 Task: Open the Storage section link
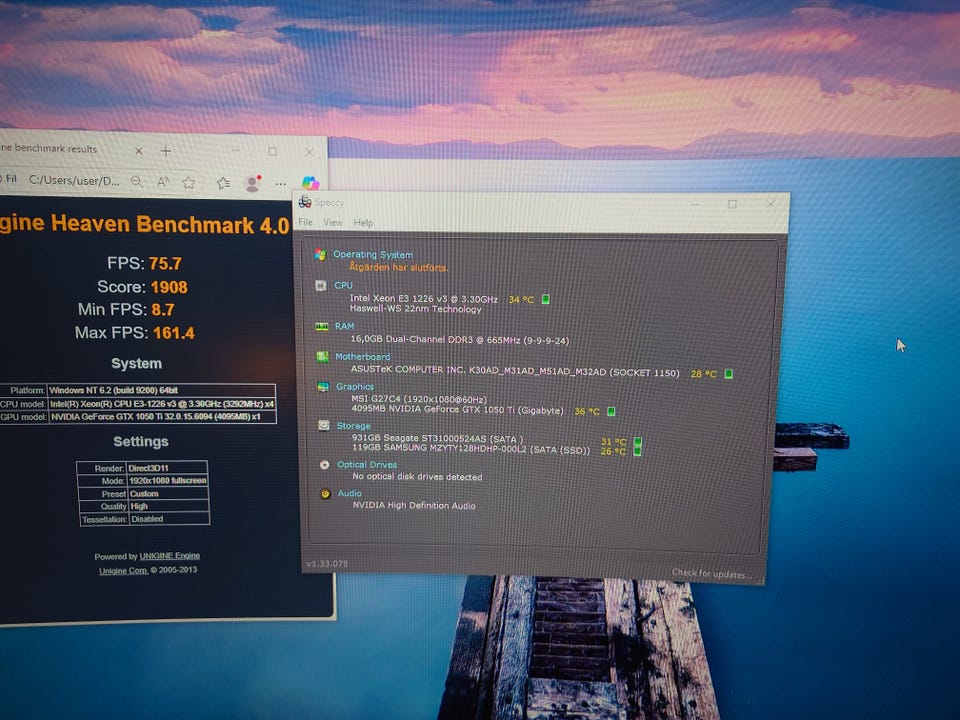click(x=353, y=426)
